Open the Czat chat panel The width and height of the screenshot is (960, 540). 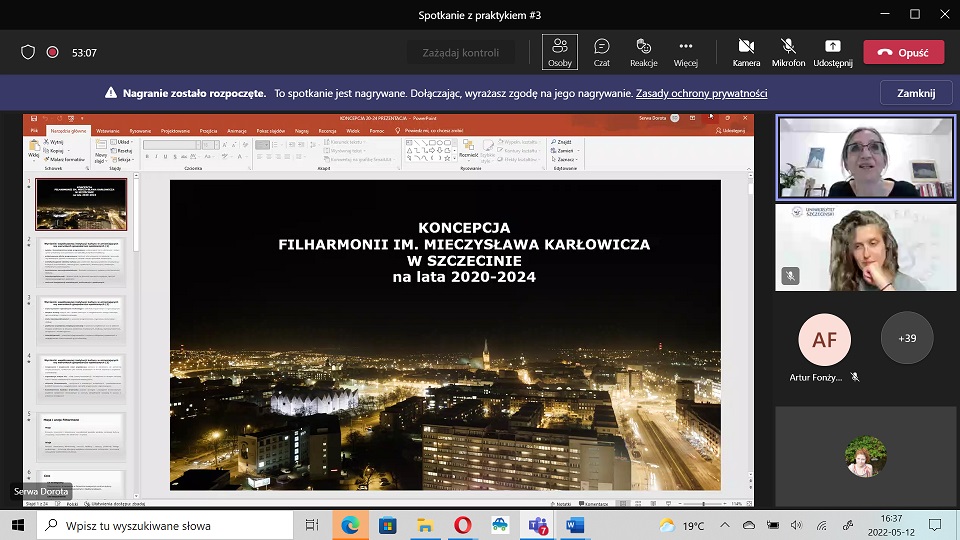tap(602, 52)
